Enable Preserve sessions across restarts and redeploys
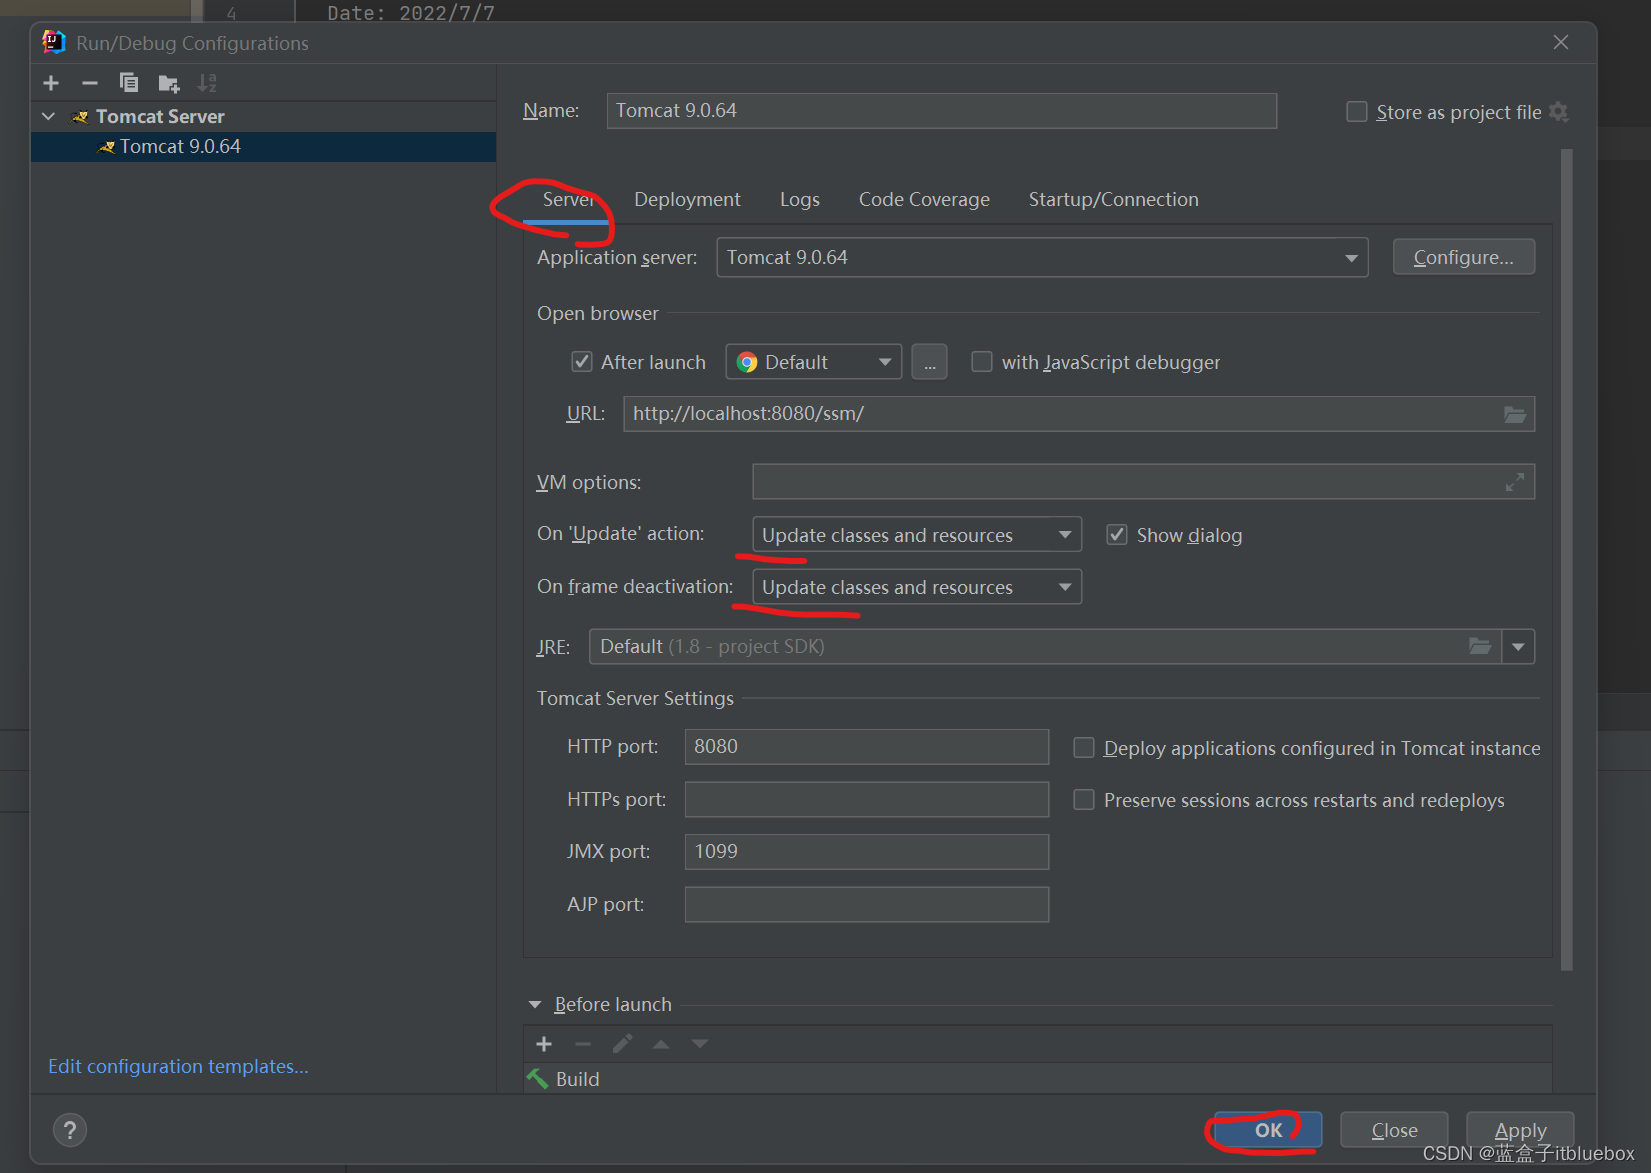Viewport: 1651px width, 1173px height. click(1083, 800)
